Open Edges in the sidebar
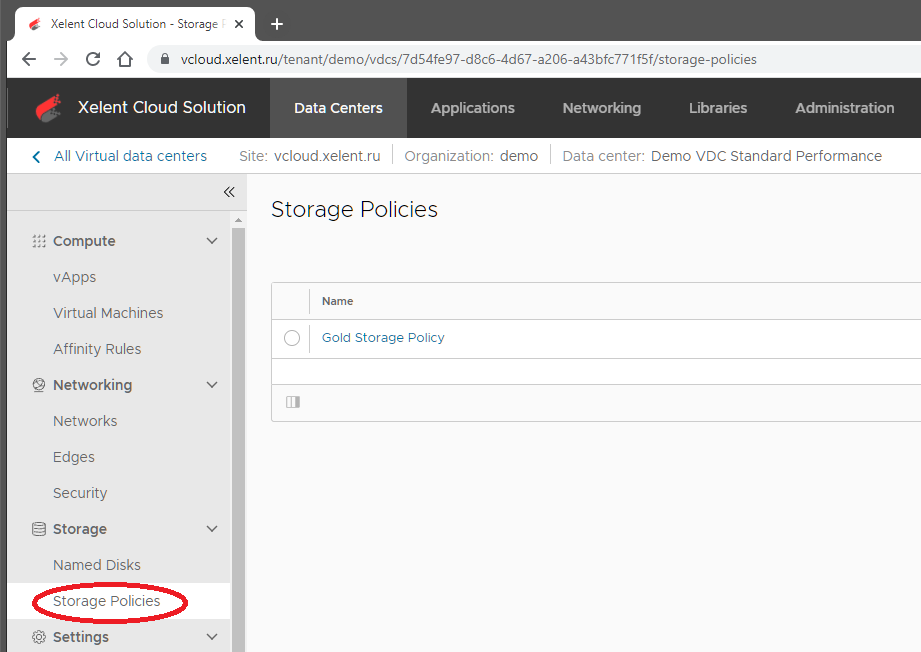The image size is (921, 652). [x=73, y=457]
